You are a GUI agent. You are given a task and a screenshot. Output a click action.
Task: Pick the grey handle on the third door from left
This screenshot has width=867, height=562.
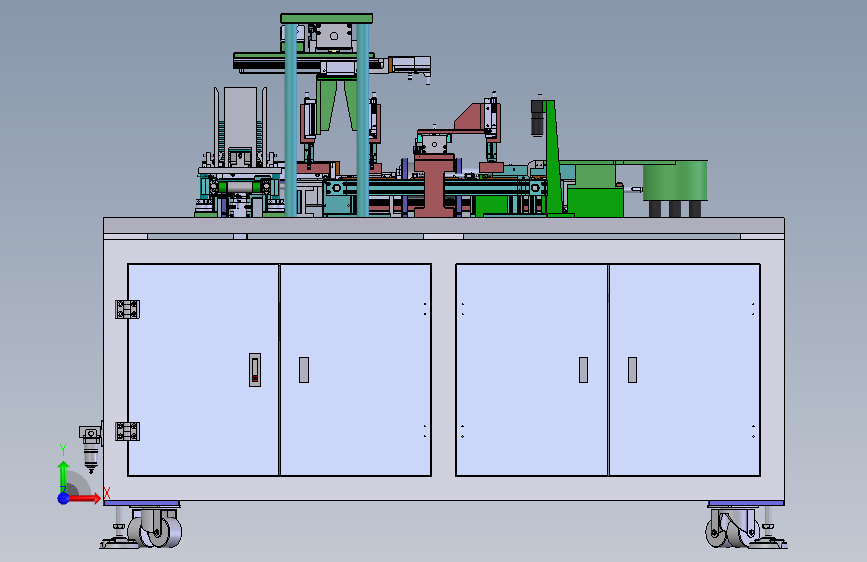coord(583,370)
